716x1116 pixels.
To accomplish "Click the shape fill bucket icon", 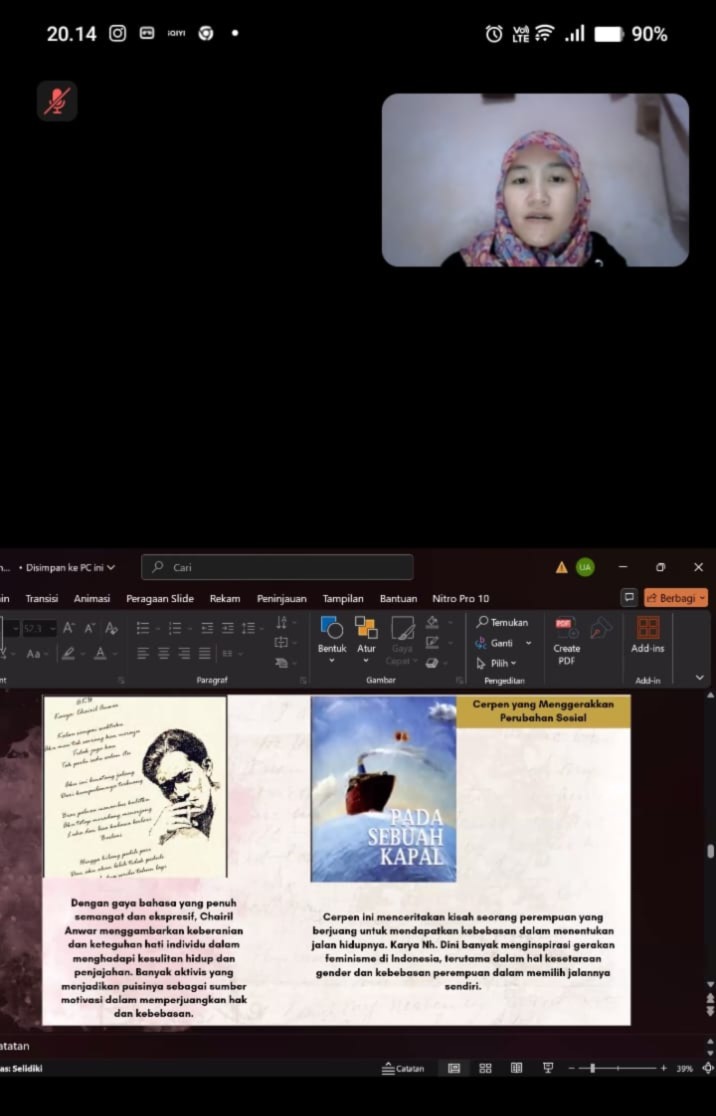I will tap(433, 623).
